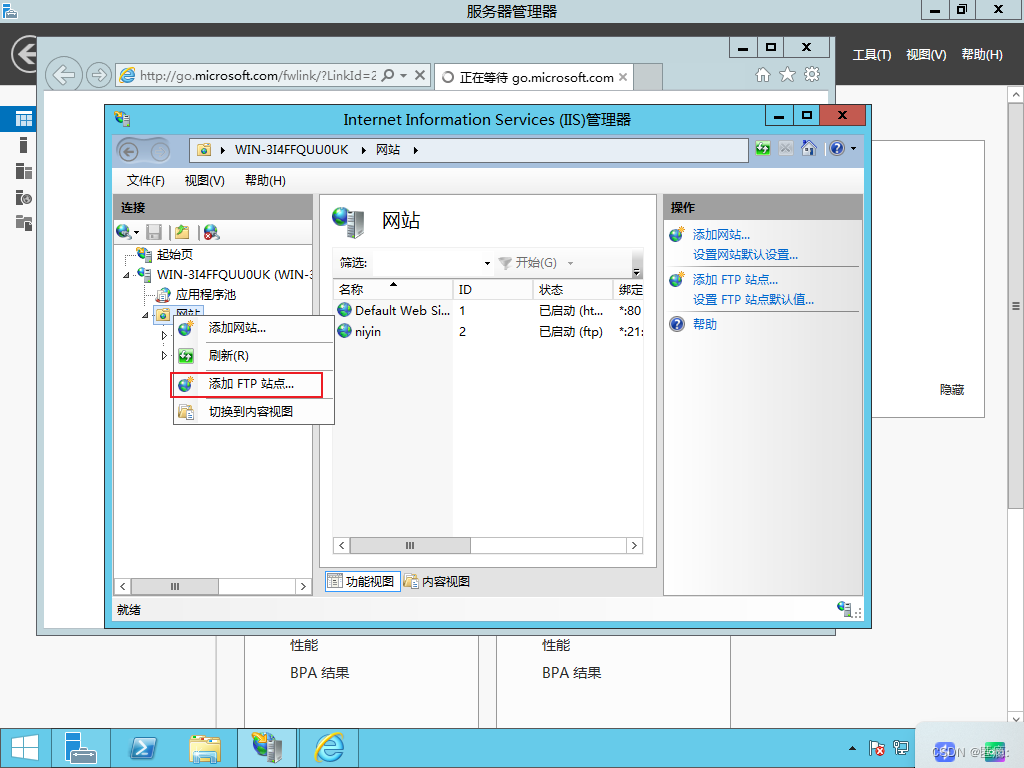Click 设置 FTP 站点默认值... link
Viewport: 1024px width, 768px height.
click(x=753, y=300)
